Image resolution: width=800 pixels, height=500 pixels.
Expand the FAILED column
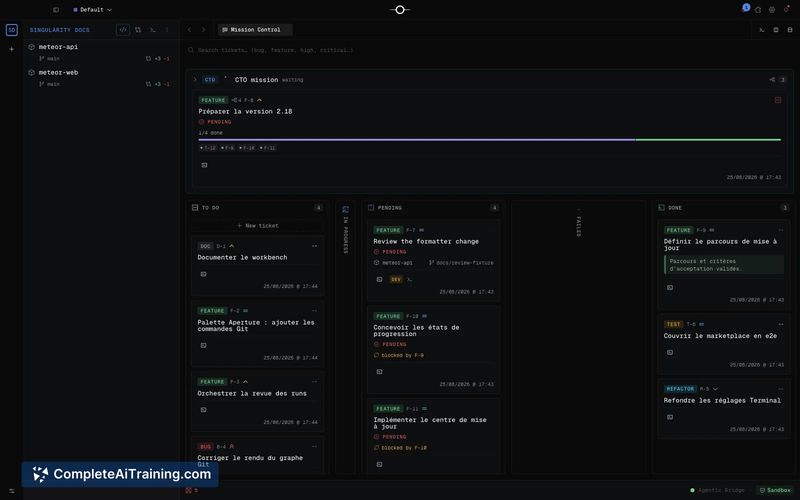coord(578,223)
